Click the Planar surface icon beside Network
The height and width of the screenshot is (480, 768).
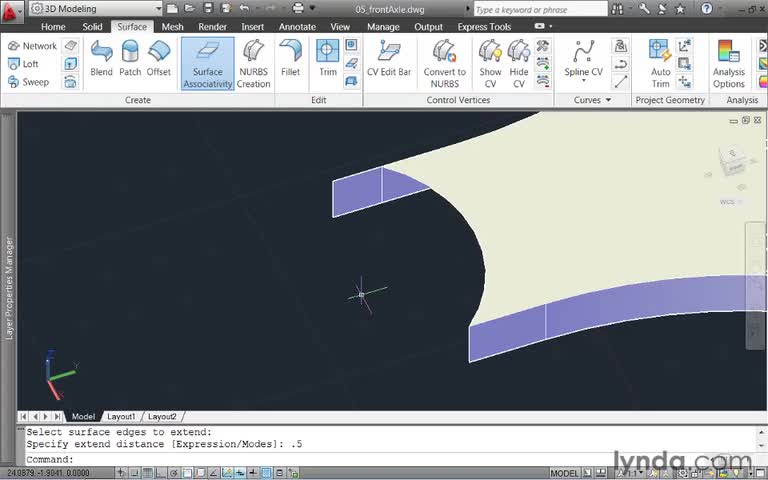[x=71, y=46]
